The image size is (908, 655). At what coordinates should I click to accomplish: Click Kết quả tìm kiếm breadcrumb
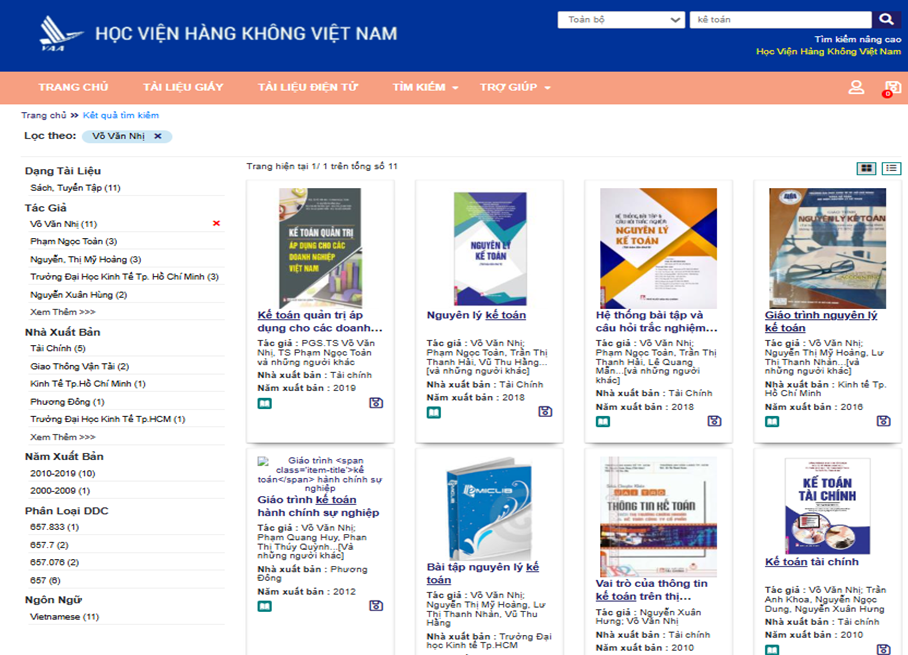(x=120, y=115)
